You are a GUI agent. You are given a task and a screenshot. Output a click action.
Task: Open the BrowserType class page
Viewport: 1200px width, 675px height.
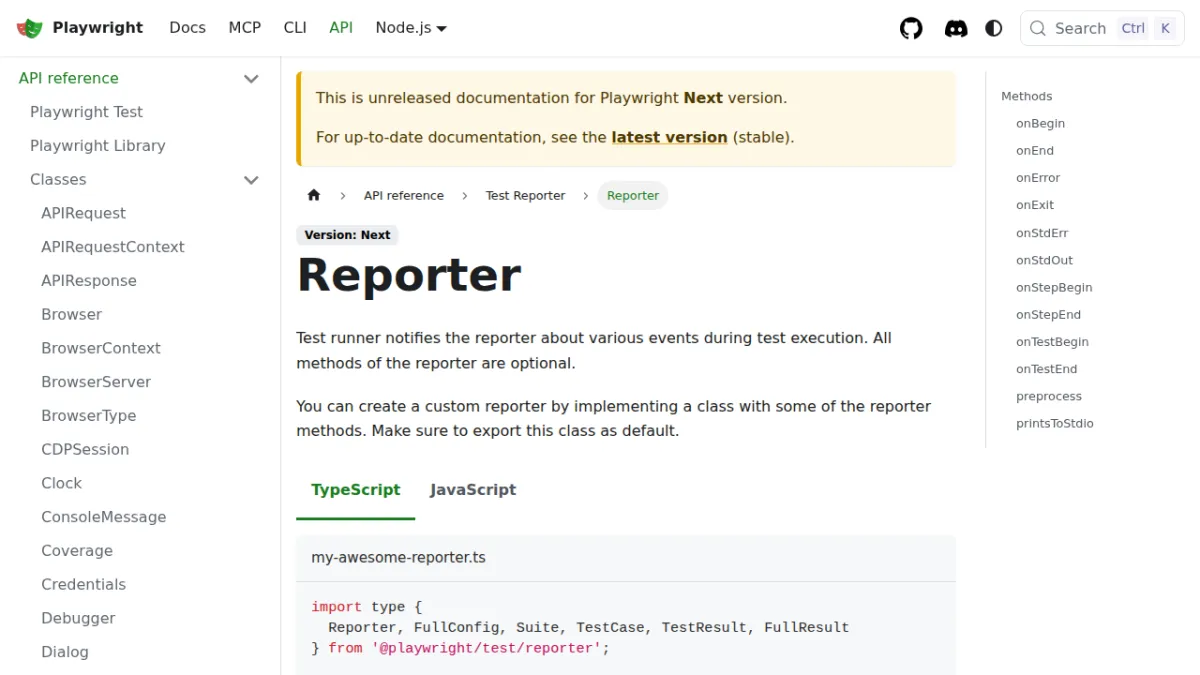pyautogui.click(x=89, y=416)
